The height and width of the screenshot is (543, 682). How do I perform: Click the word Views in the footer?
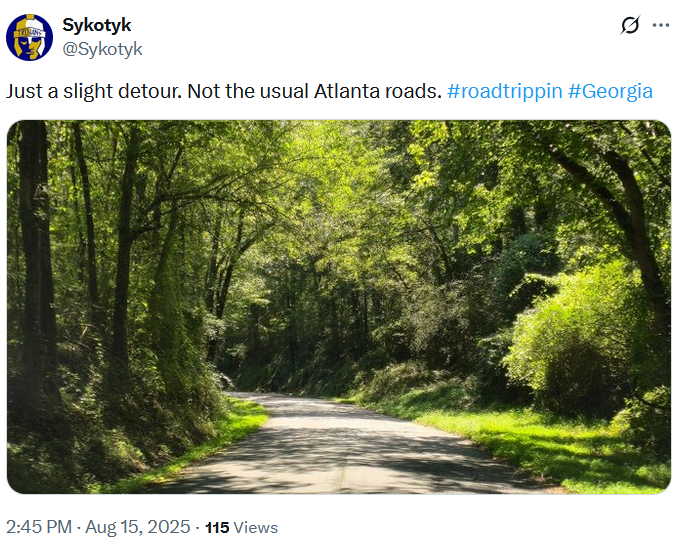tap(256, 527)
